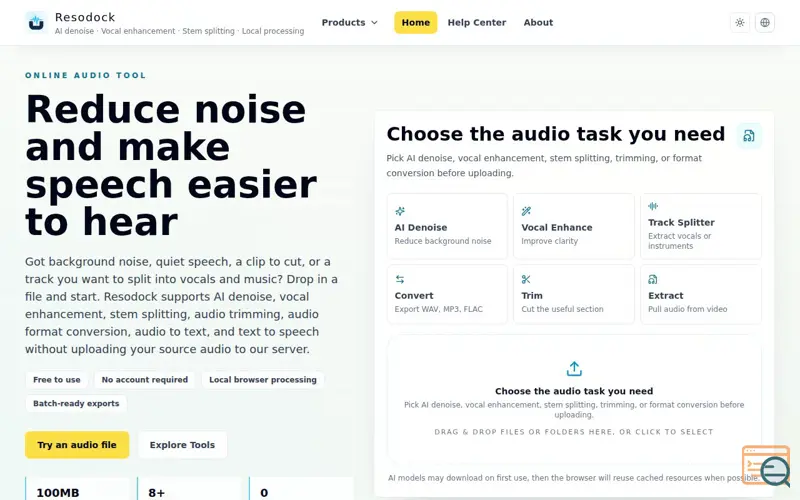Click the Convert arrows icon
Image resolution: width=800 pixels, height=500 pixels.
pos(400,279)
